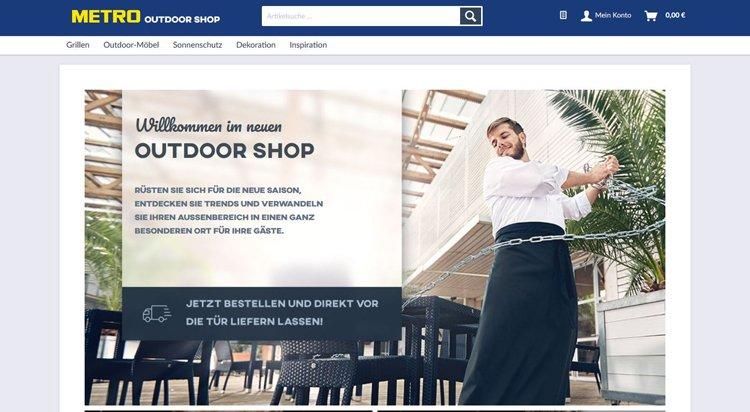
Task: Go to the Dekoration category
Action: click(x=256, y=45)
